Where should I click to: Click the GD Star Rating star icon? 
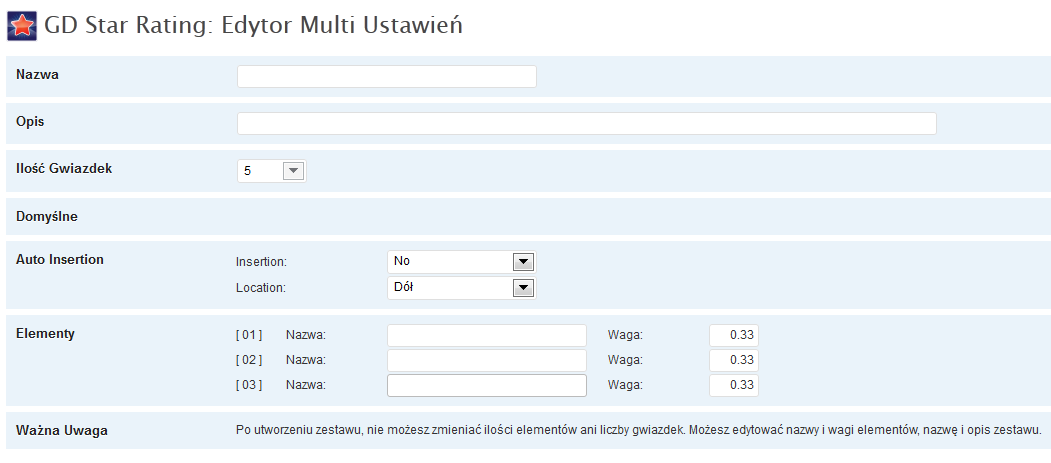(x=21, y=27)
